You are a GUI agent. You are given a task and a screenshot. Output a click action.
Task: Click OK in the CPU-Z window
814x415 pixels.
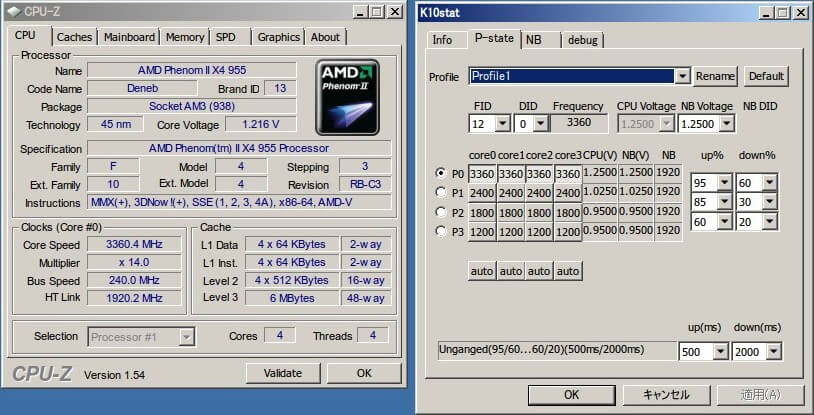(364, 373)
